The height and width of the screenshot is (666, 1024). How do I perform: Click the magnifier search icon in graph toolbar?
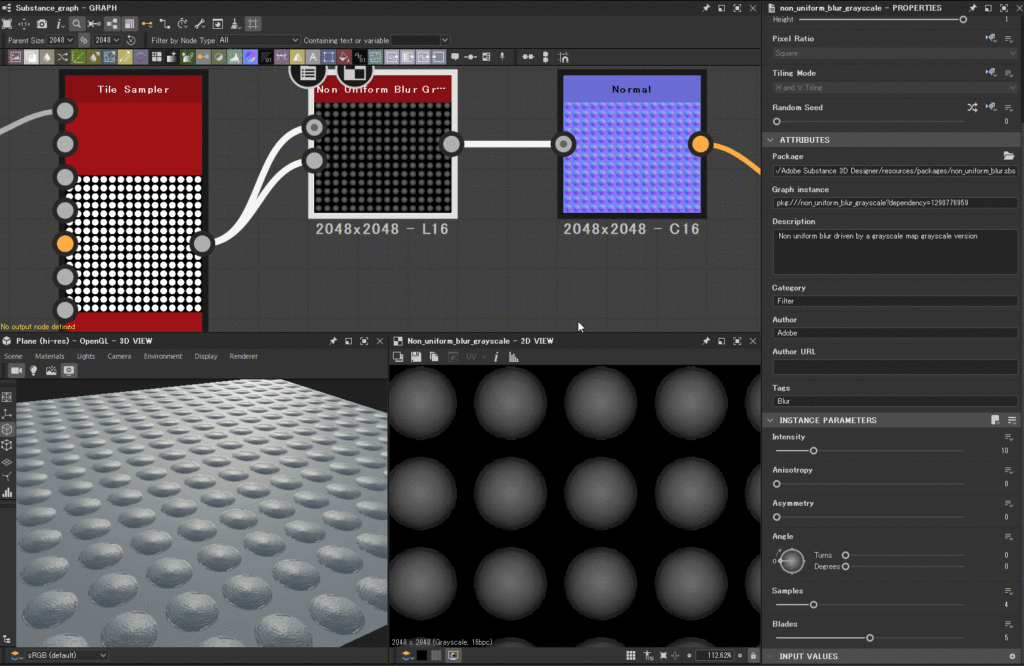point(77,23)
